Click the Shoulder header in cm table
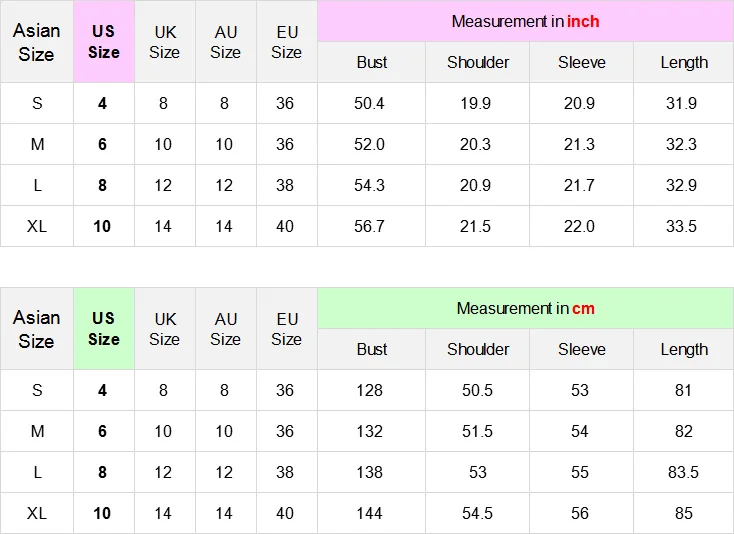 click(x=477, y=349)
